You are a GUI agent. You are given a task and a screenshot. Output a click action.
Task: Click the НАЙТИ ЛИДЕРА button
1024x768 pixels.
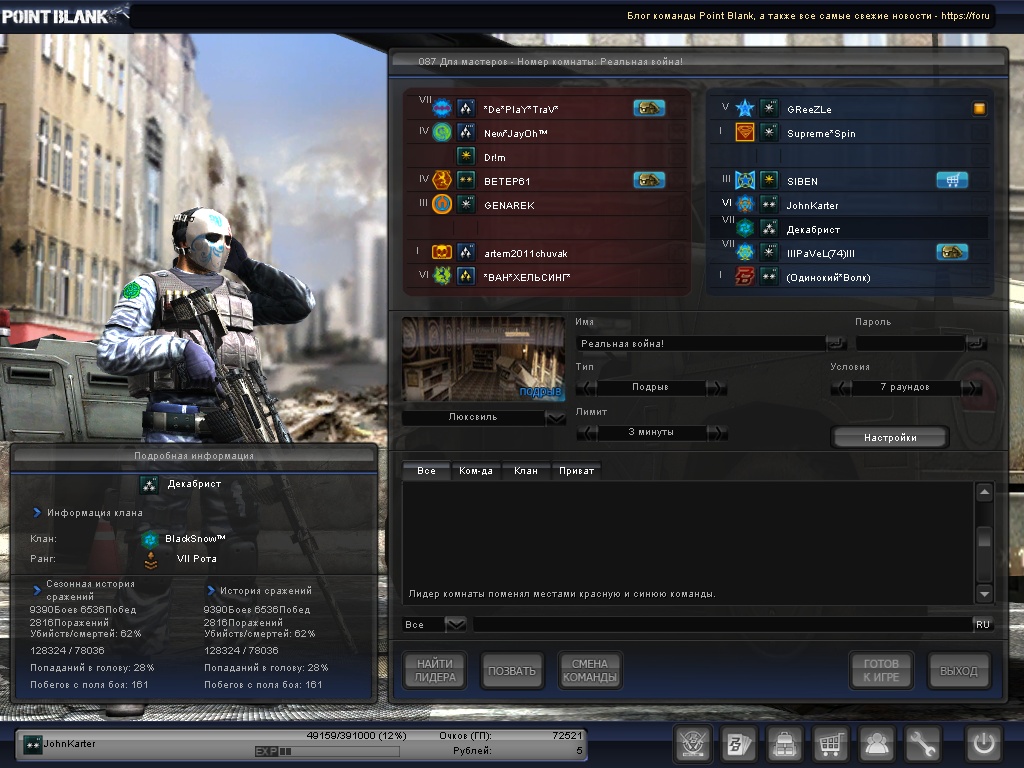point(435,671)
